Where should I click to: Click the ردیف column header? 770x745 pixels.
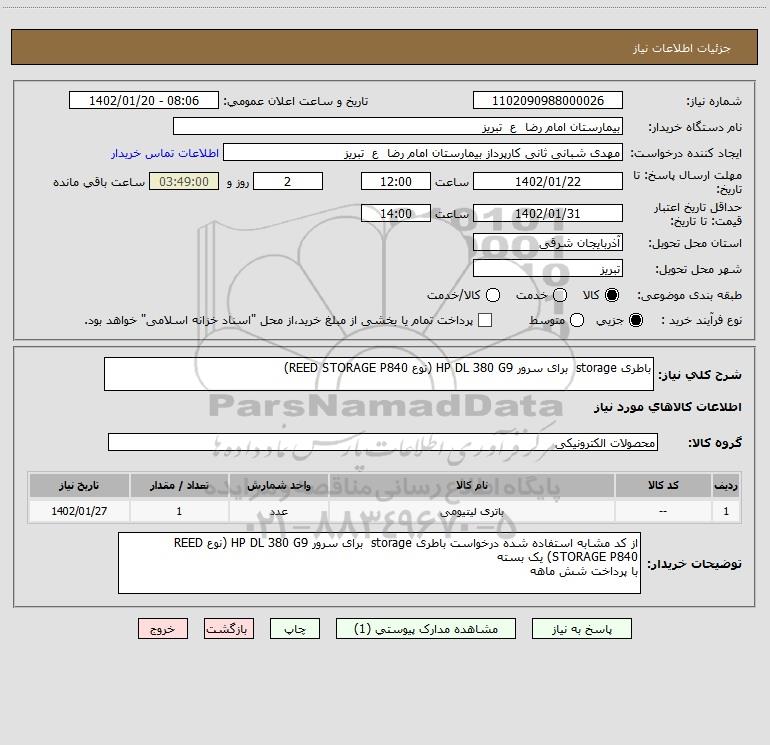tap(726, 485)
